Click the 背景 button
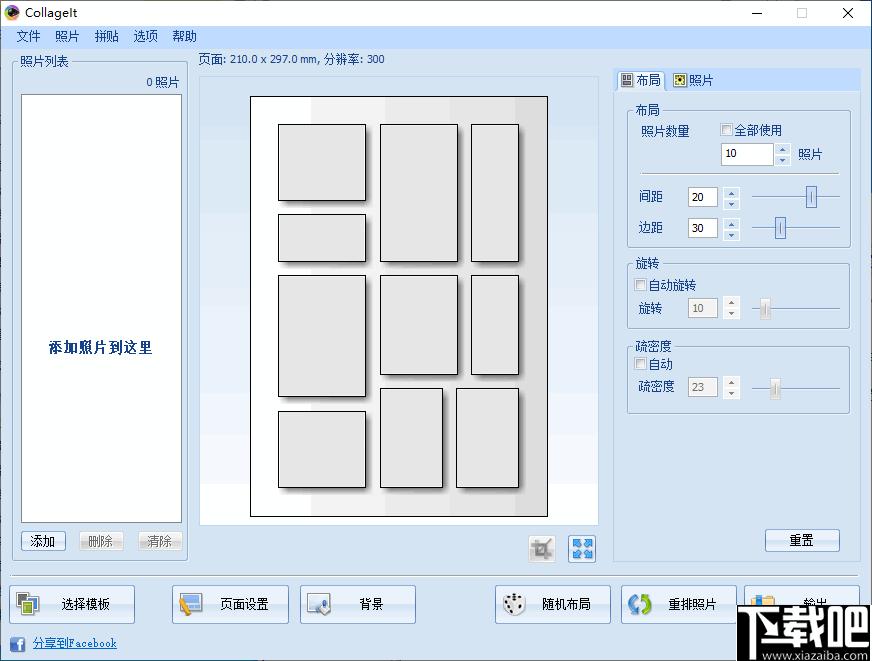The image size is (872, 661). click(358, 604)
